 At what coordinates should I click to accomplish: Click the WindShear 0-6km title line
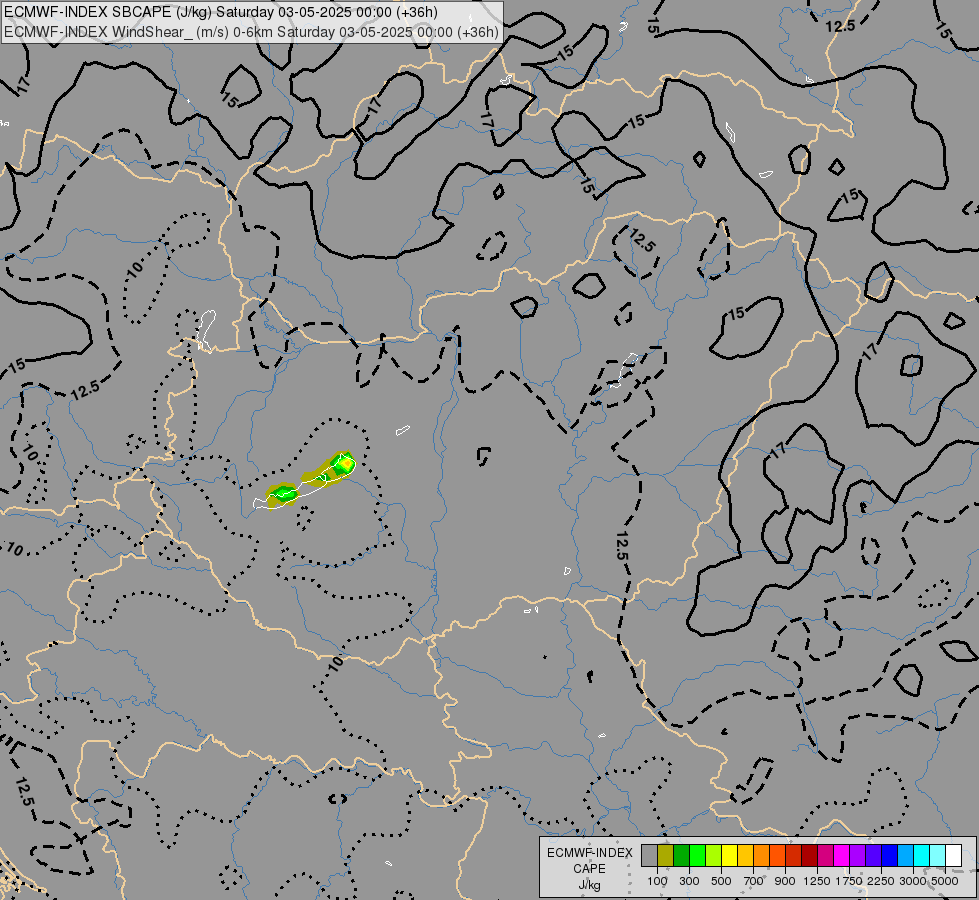click(251, 32)
